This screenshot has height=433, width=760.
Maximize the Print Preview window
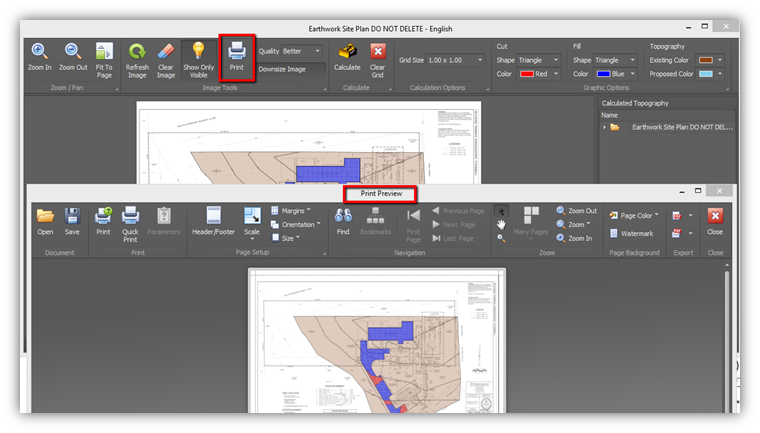coord(698,191)
